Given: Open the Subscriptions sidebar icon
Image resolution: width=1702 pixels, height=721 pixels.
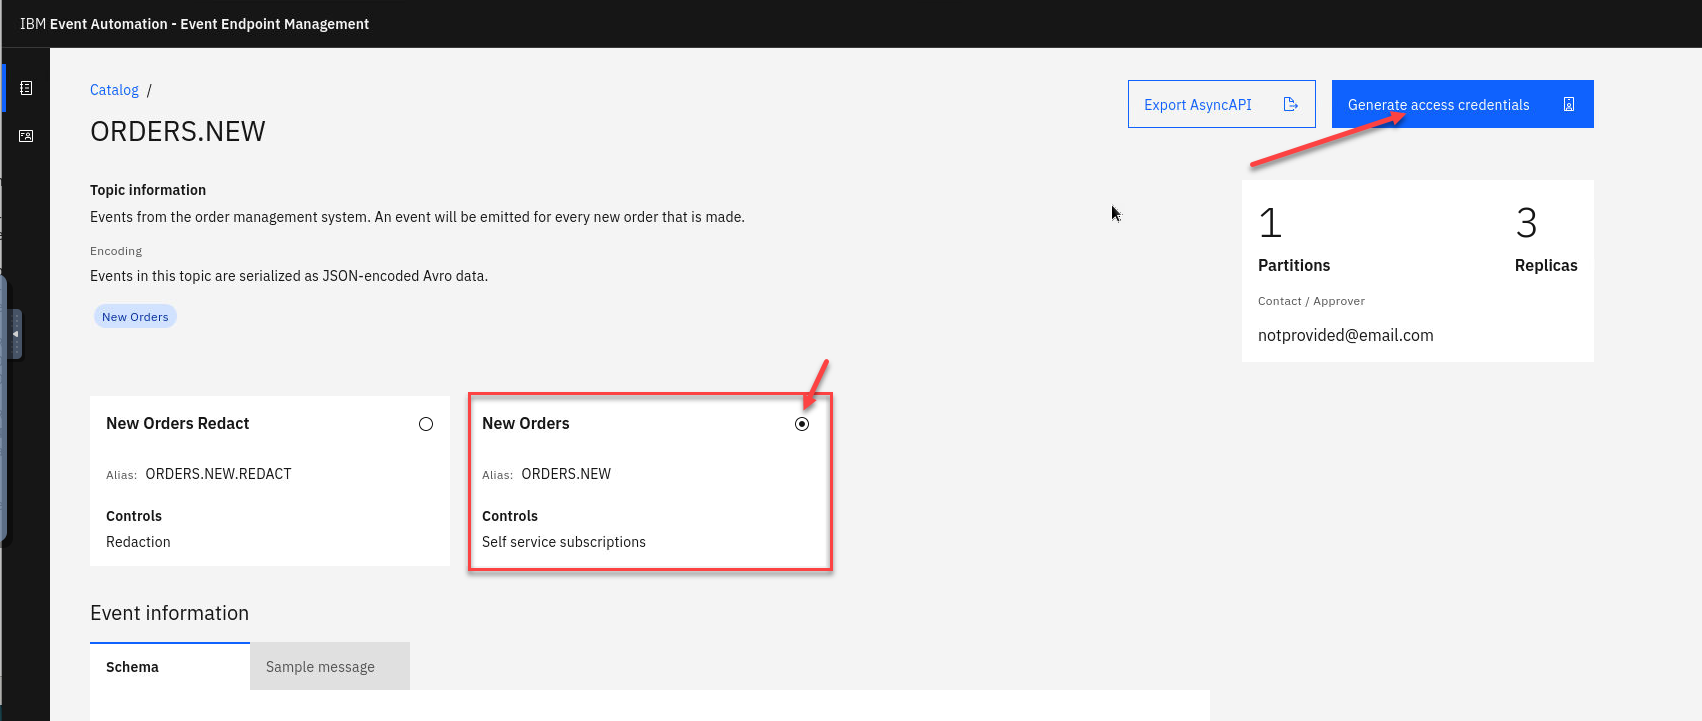Looking at the screenshot, I should click(x=26, y=136).
